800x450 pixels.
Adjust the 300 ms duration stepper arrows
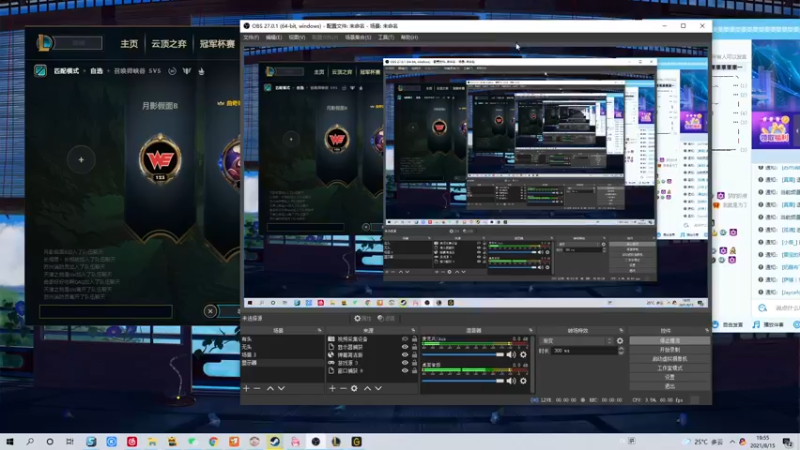tap(621, 351)
